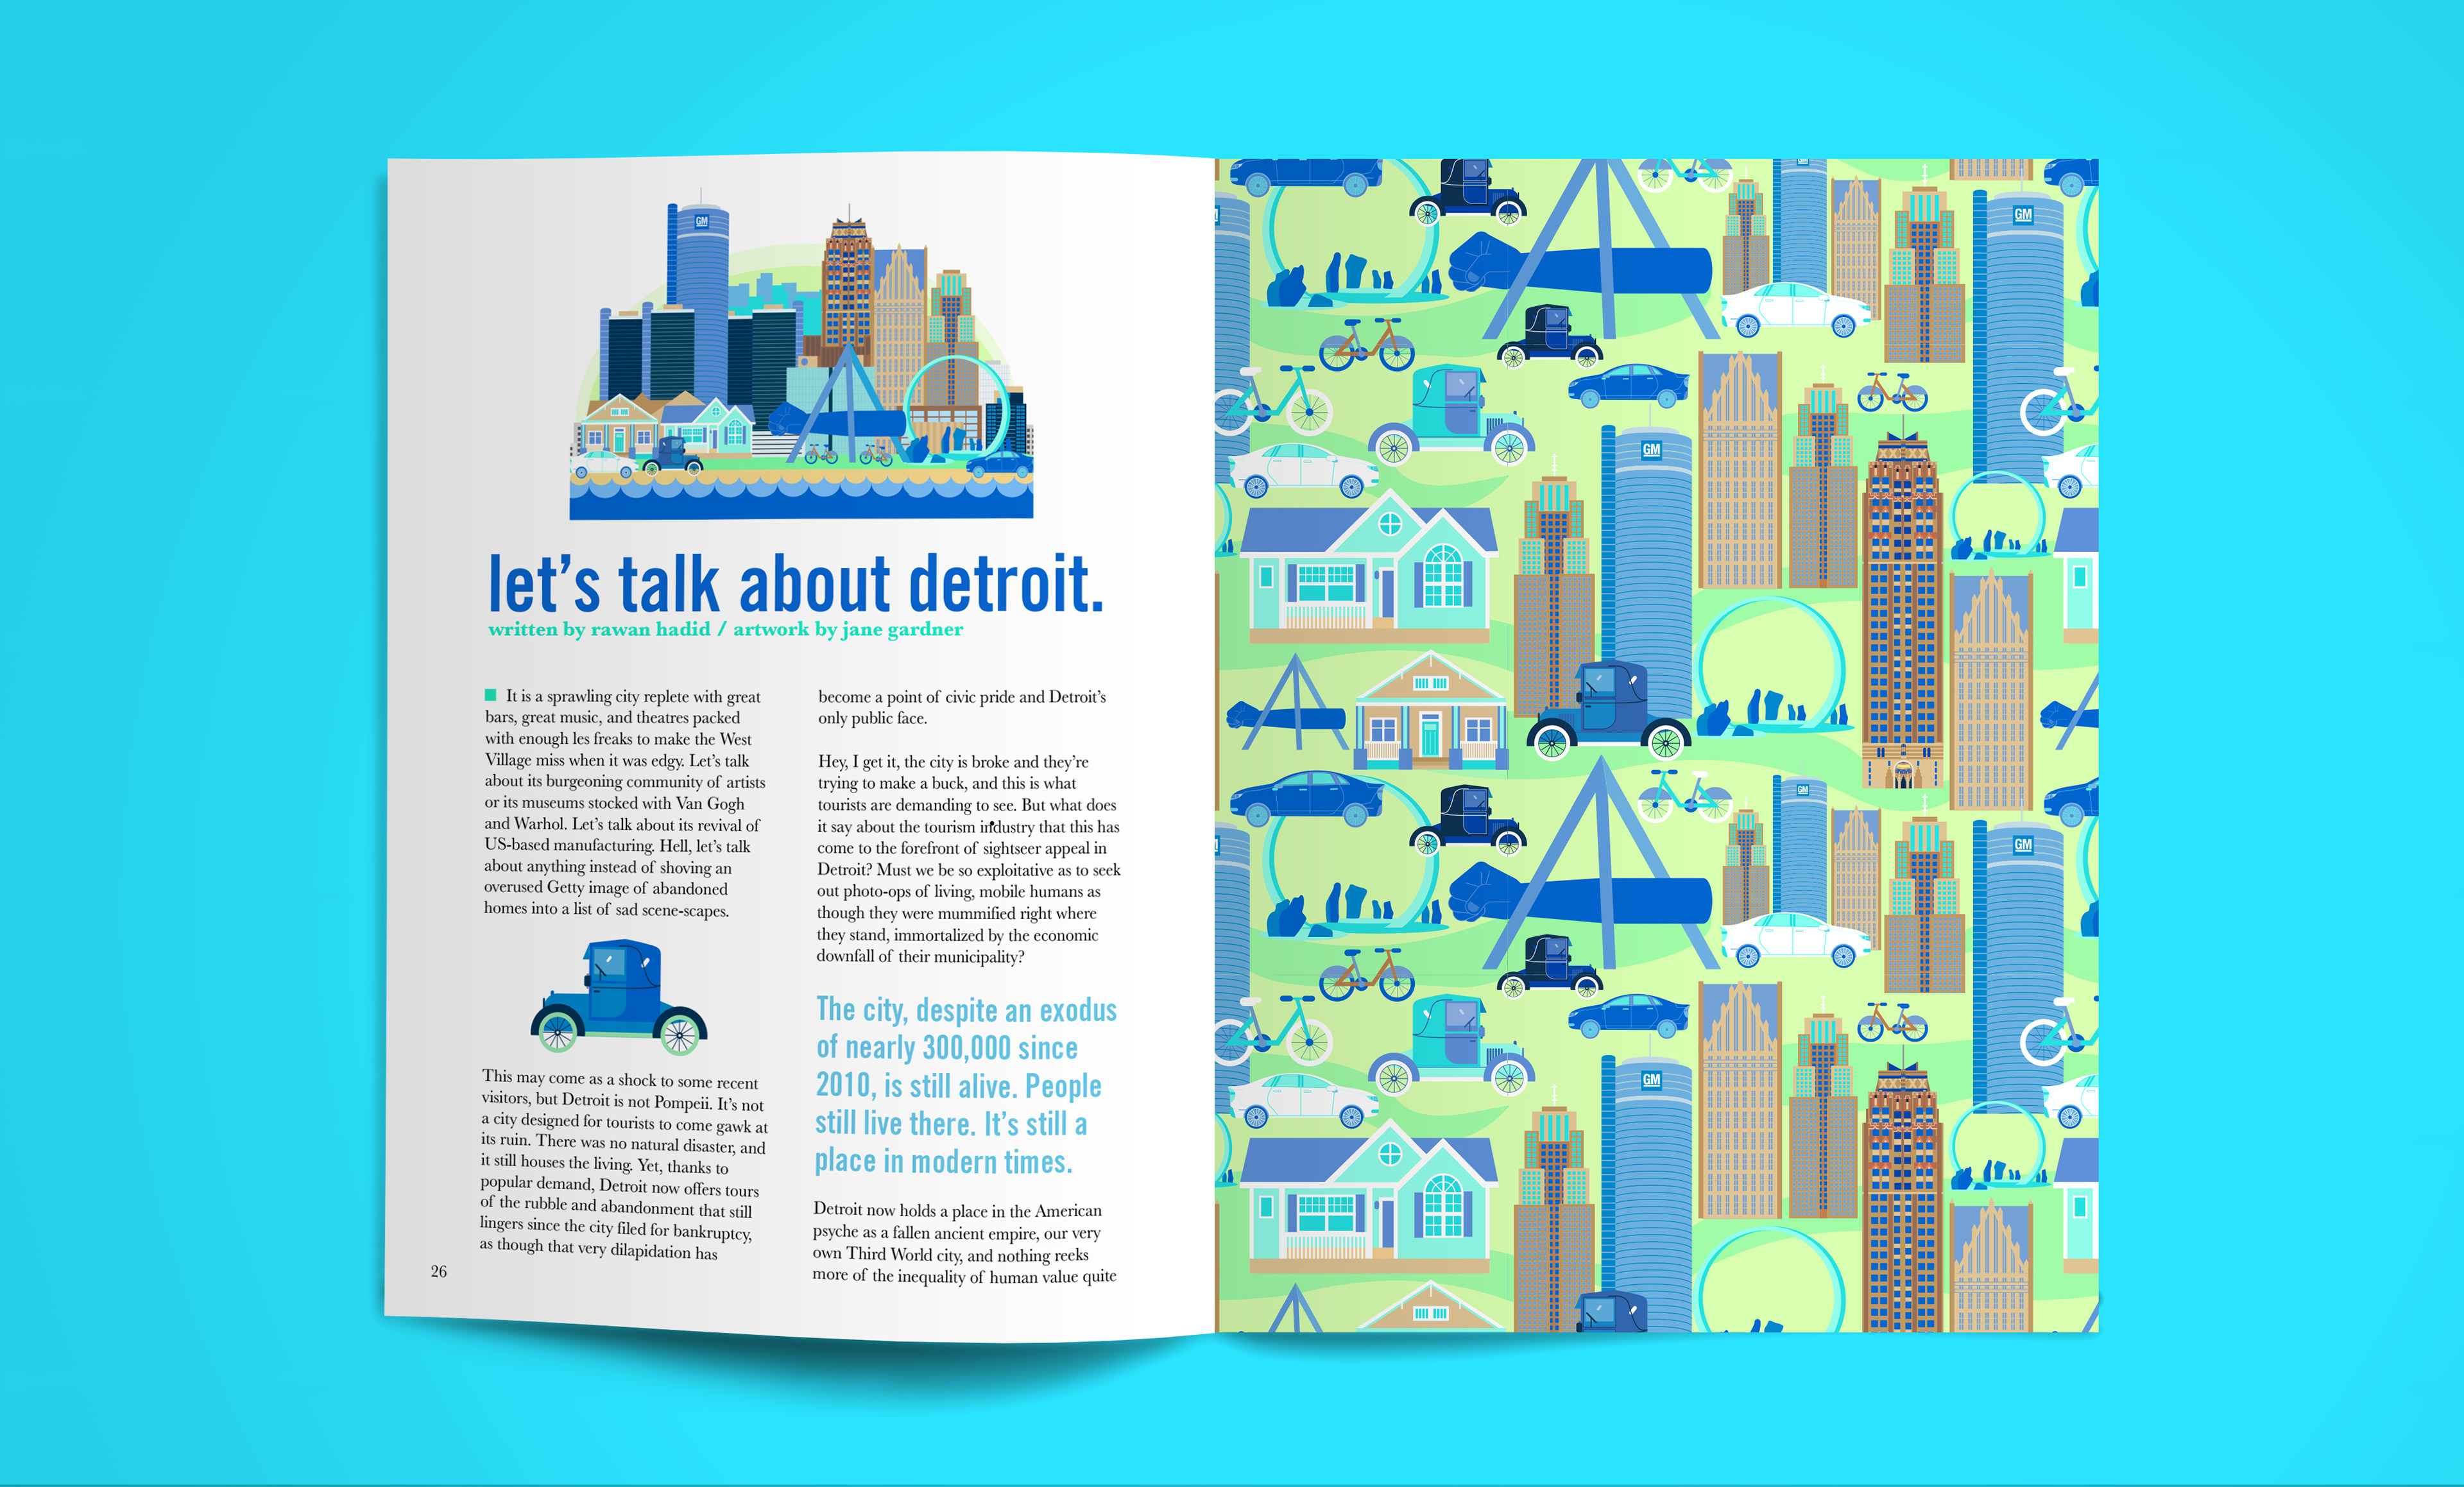Screen dimensions: 2464x1487
Task: Click the line "become a point of civic pride and Detroit's"
Action: pyautogui.click(x=962, y=697)
